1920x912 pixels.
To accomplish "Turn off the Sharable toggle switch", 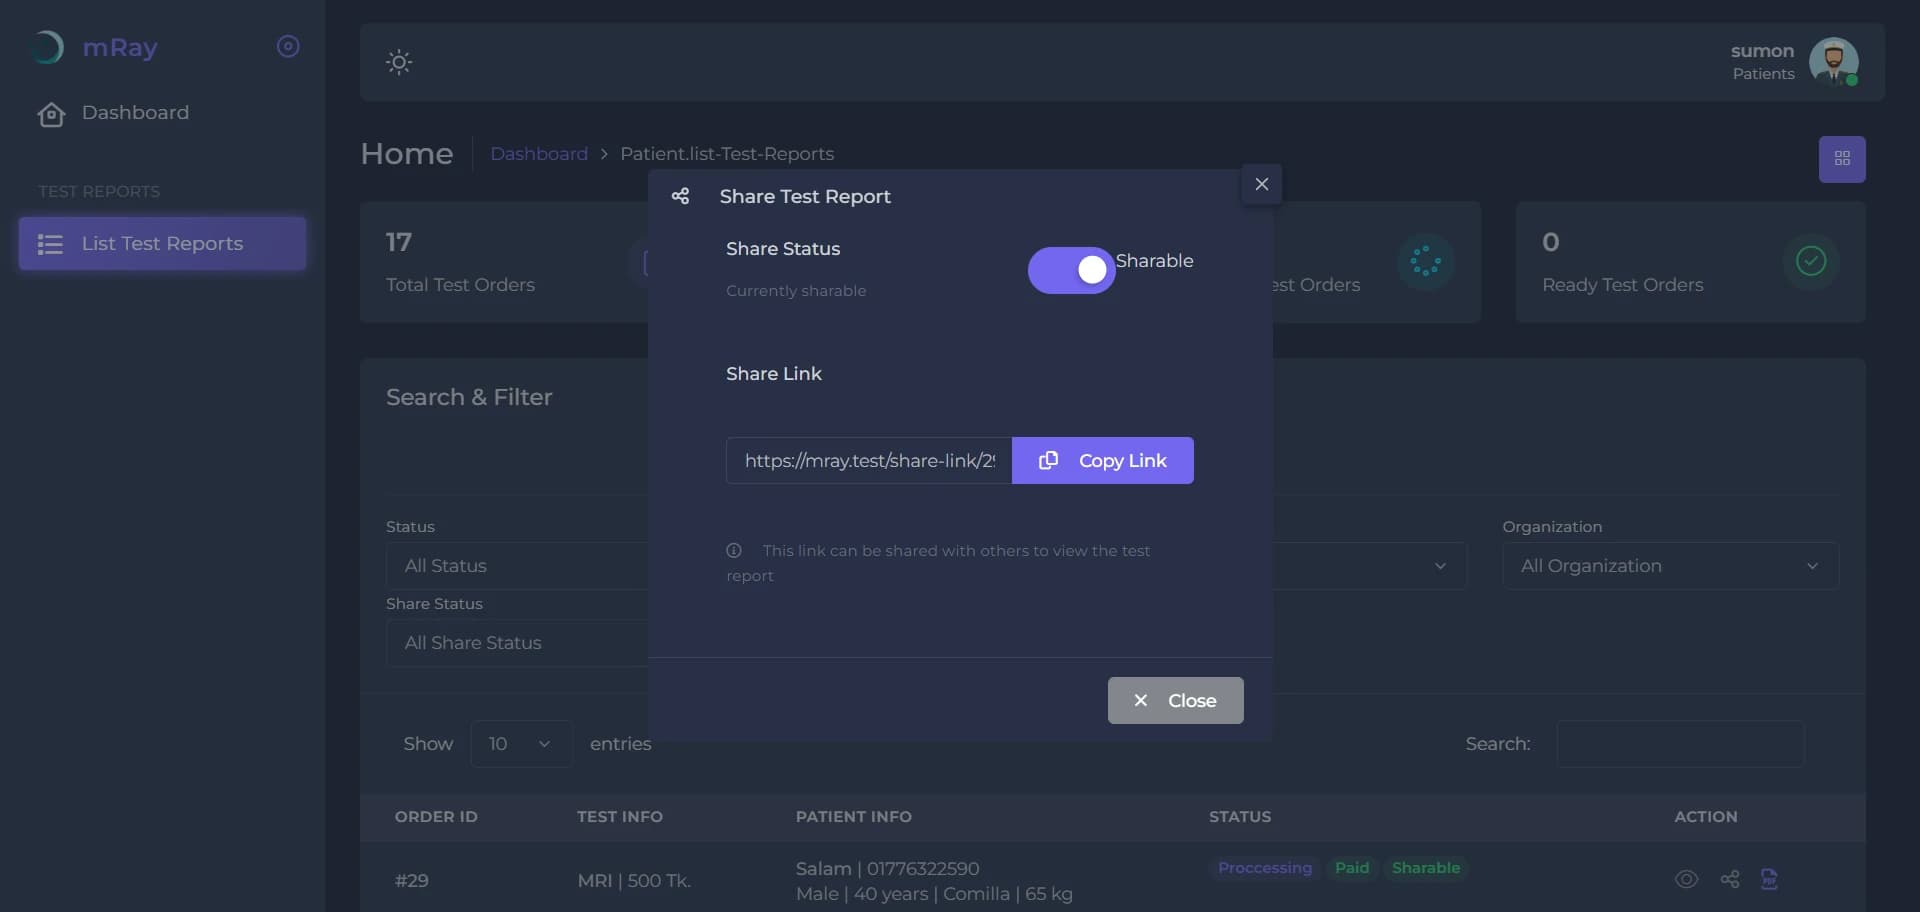I will [1072, 270].
